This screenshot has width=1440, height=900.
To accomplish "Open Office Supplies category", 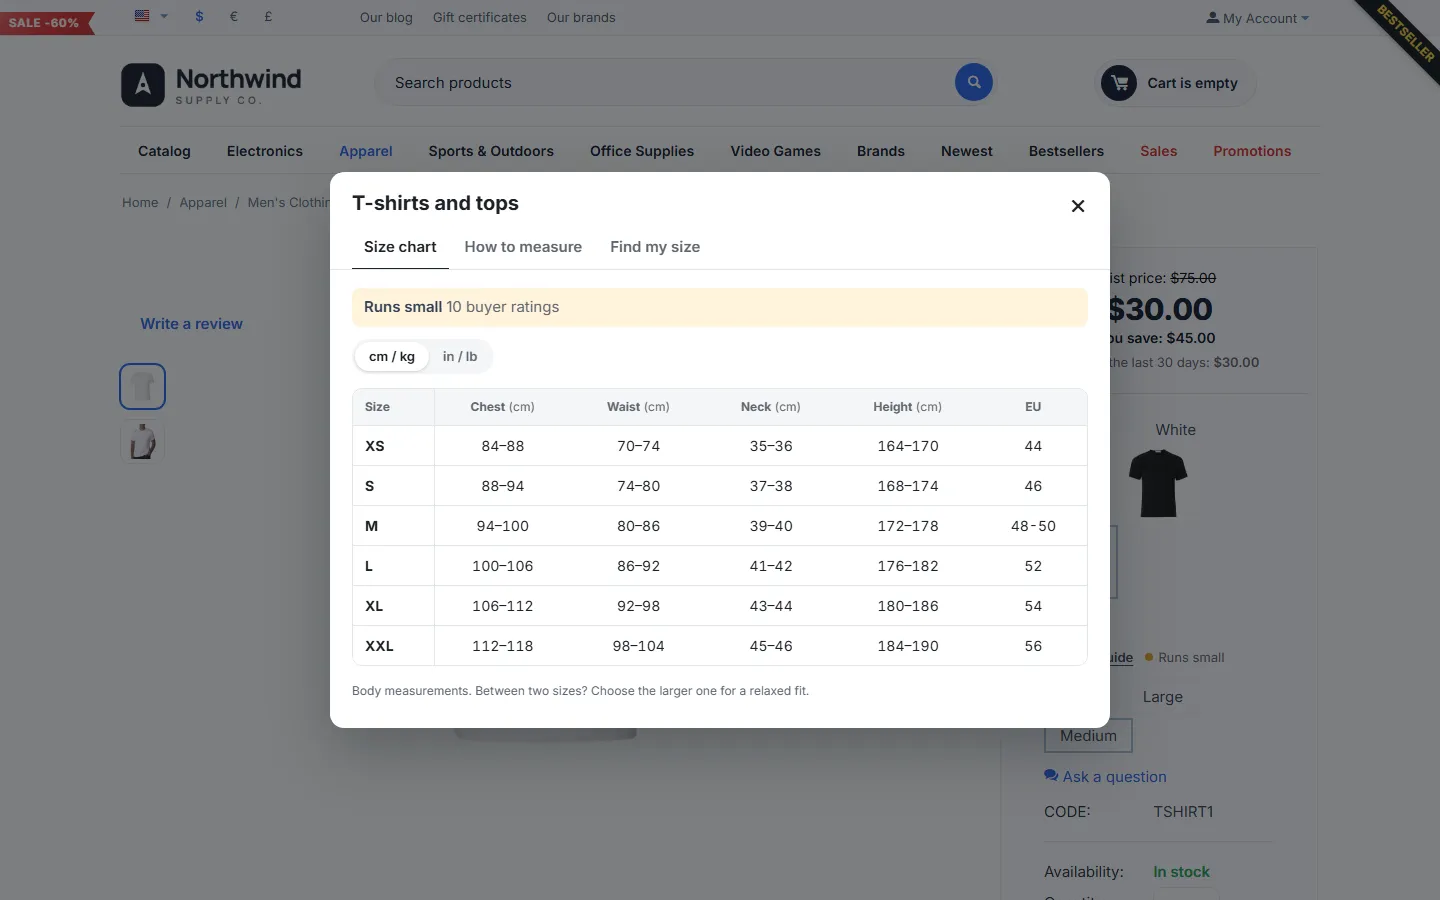I will (x=642, y=151).
